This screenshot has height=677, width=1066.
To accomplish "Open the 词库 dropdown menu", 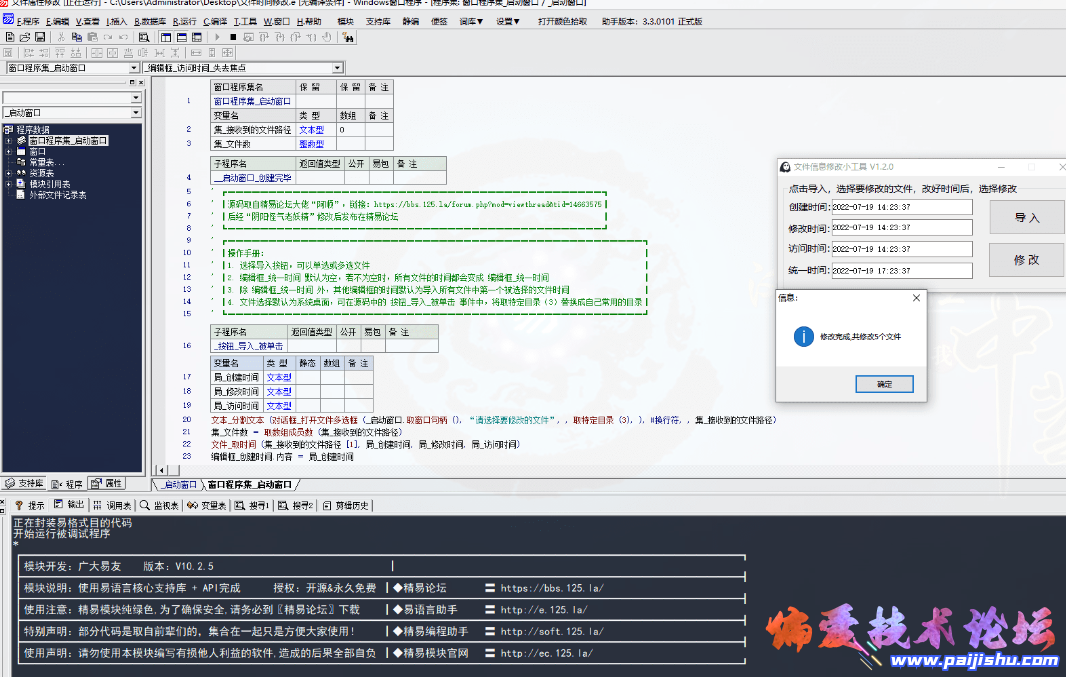I will 471,21.
